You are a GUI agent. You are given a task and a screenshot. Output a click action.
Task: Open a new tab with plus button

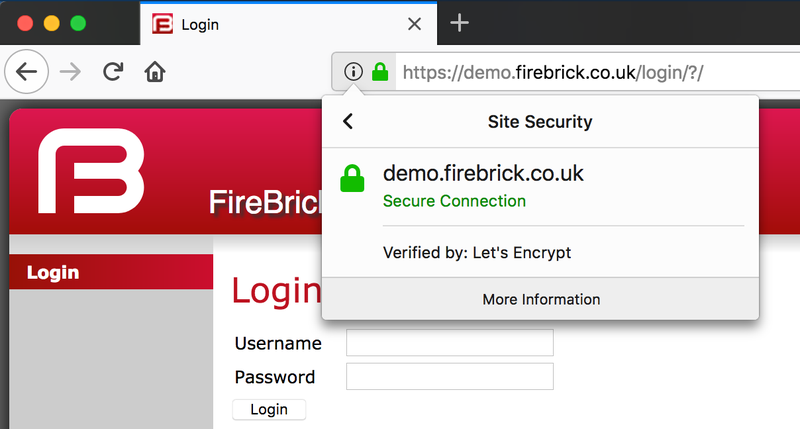coord(459,23)
